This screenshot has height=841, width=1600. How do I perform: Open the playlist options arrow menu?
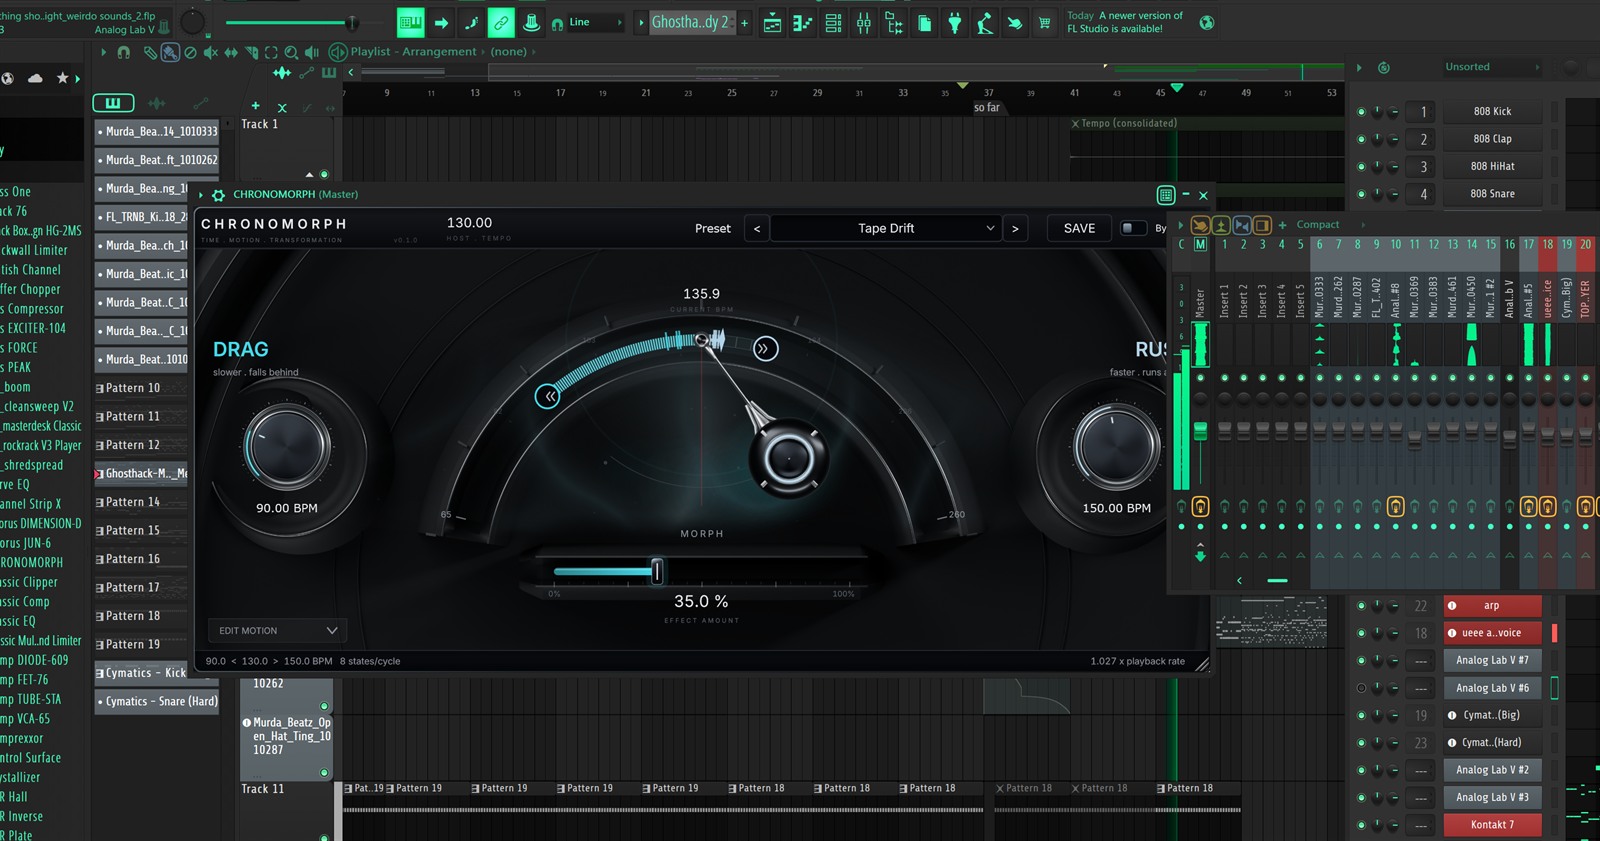(x=103, y=52)
